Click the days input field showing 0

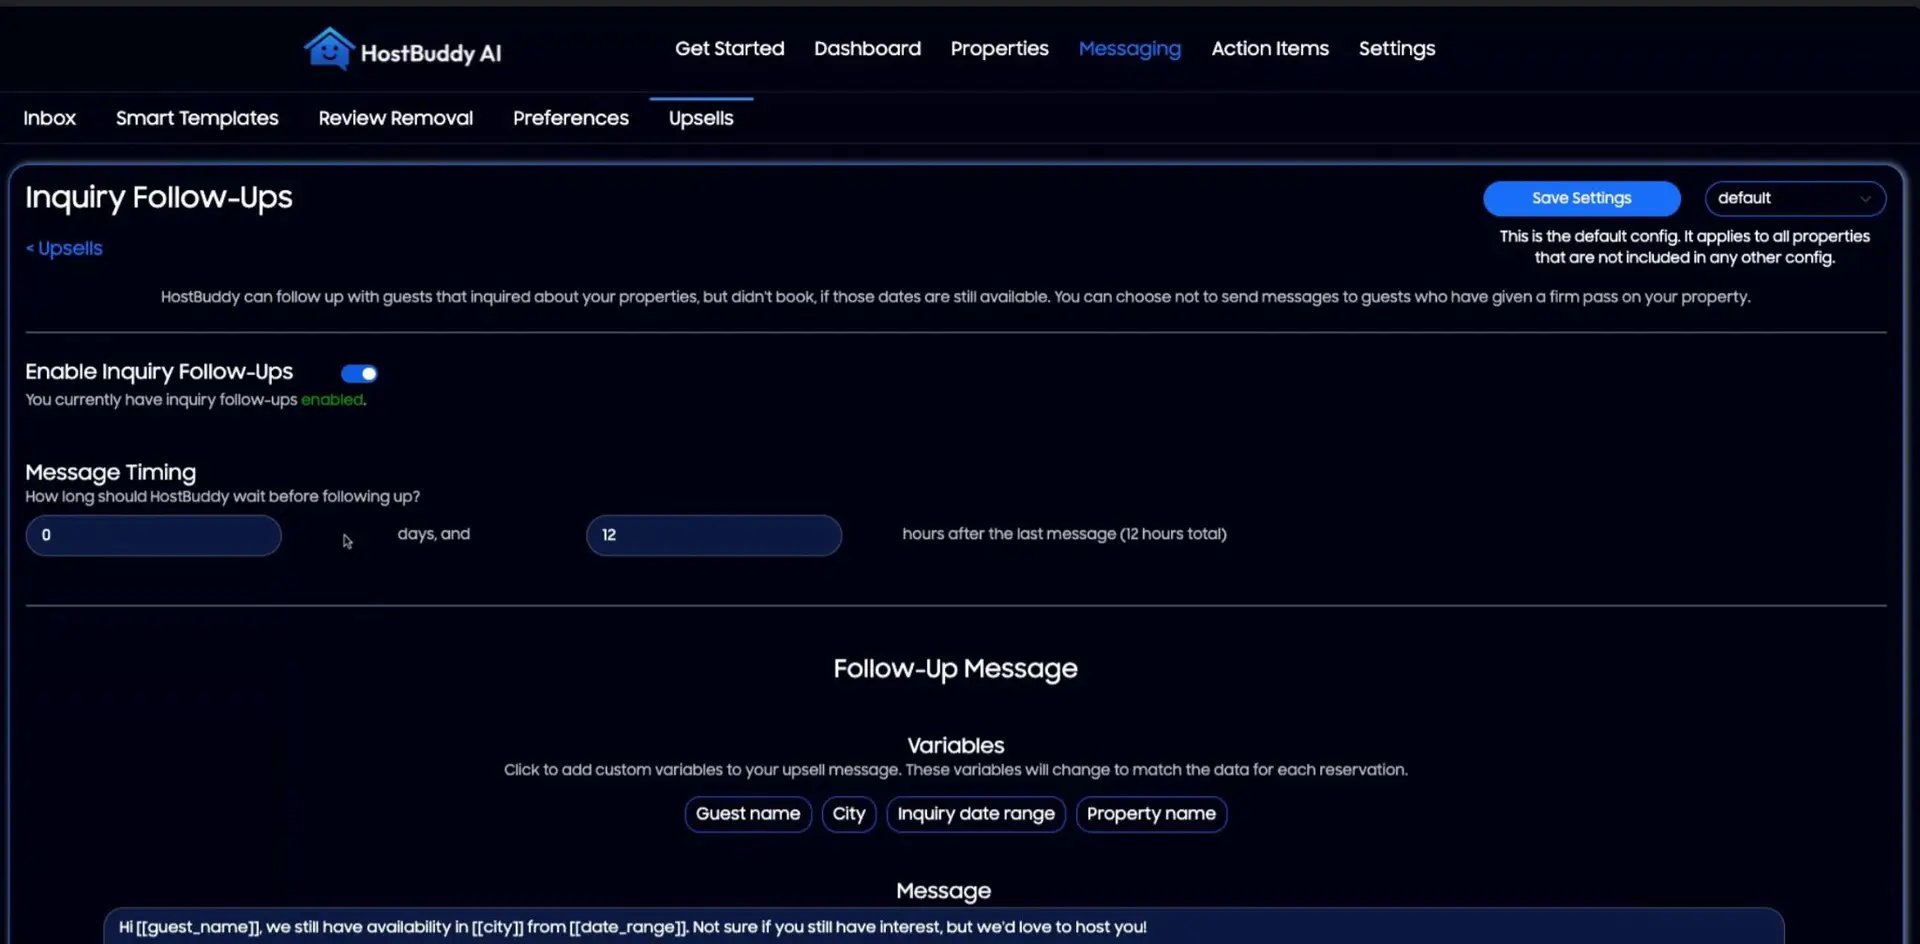153,535
